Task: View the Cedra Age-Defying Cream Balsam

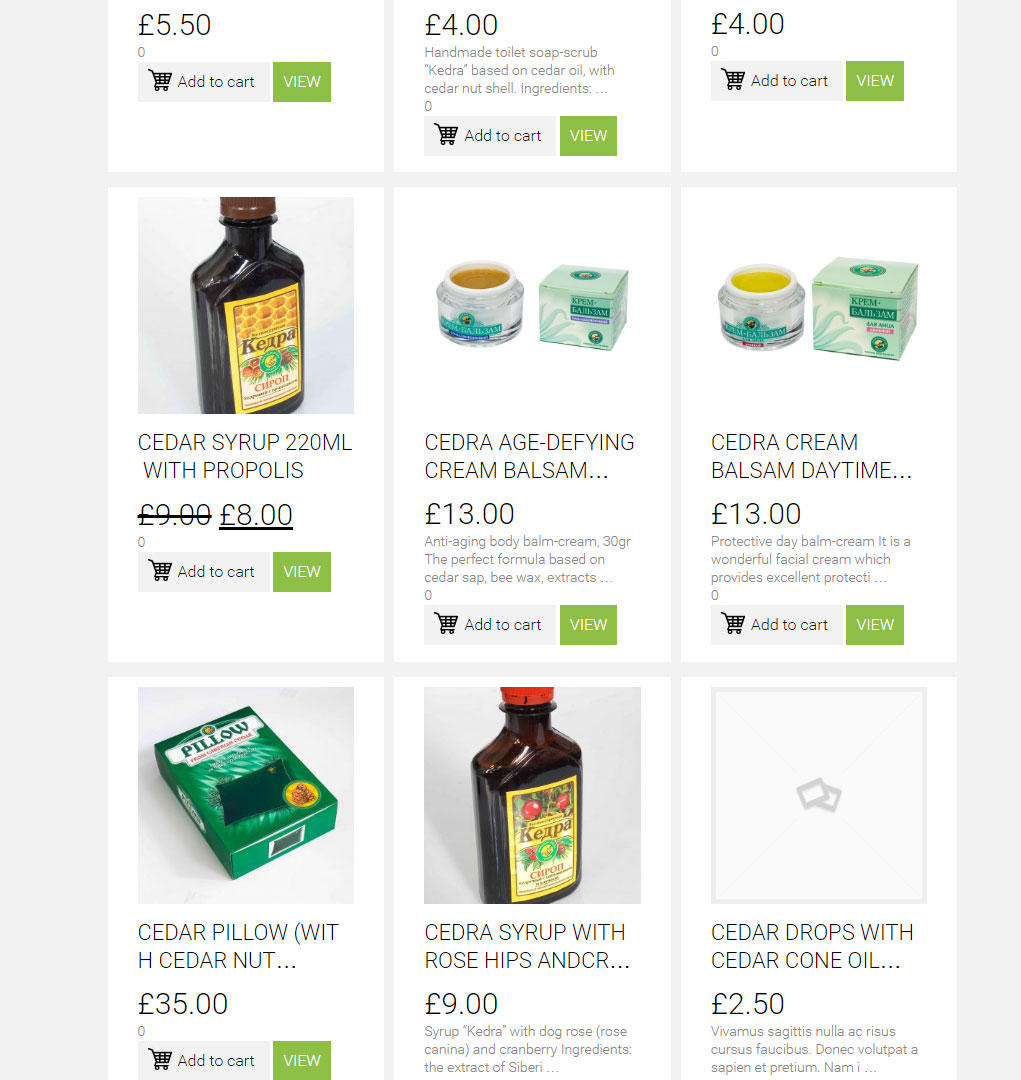Action: pyautogui.click(x=588, y=625)
